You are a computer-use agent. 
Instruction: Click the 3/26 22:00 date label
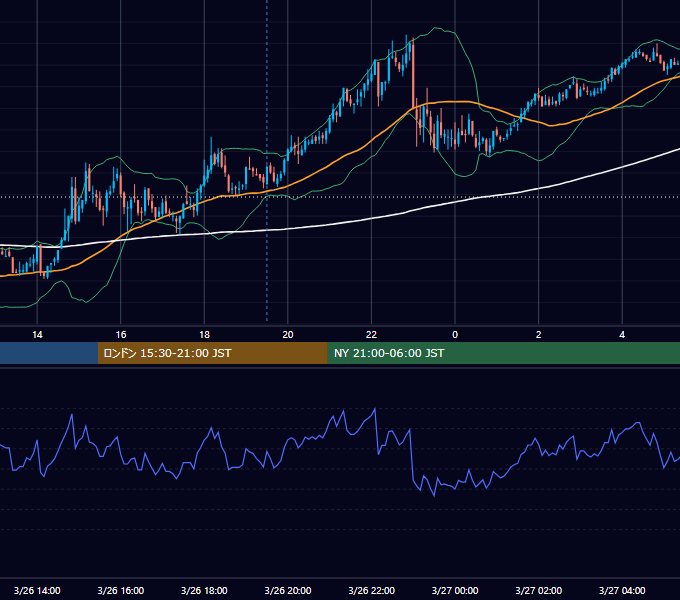click(x=372, y=590)
